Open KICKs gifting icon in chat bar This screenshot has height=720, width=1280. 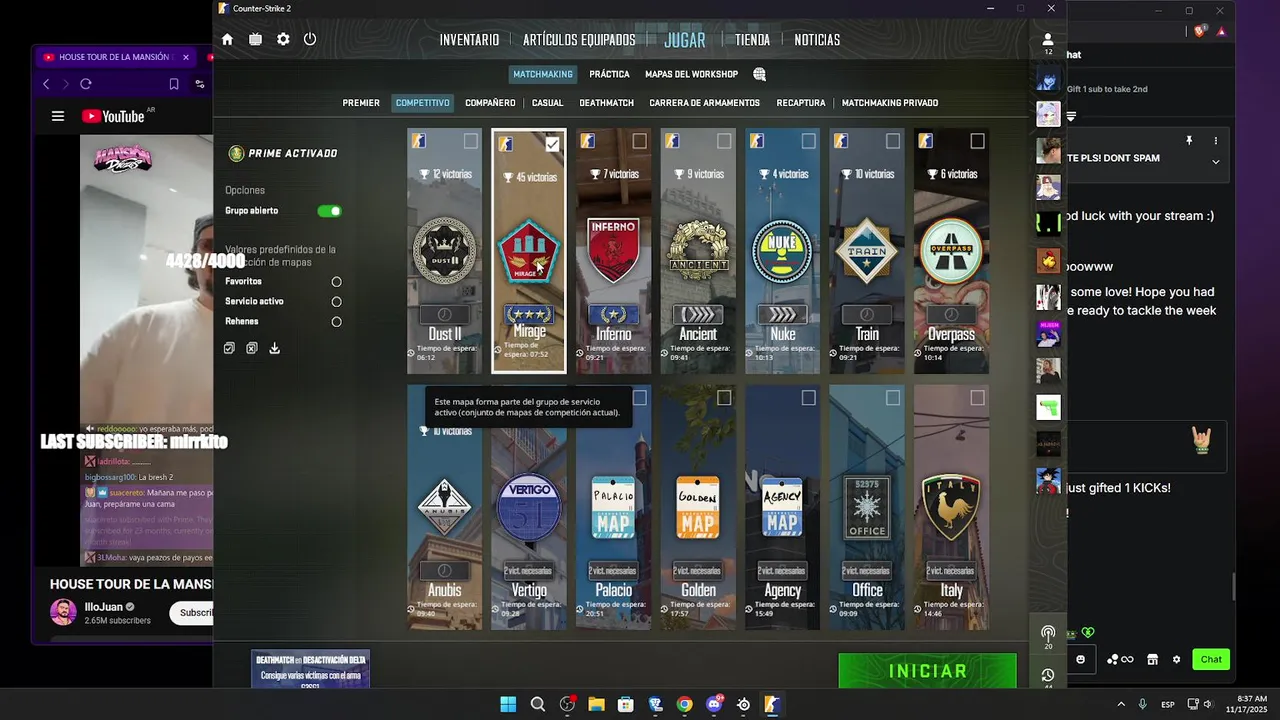coord(1120,659)
